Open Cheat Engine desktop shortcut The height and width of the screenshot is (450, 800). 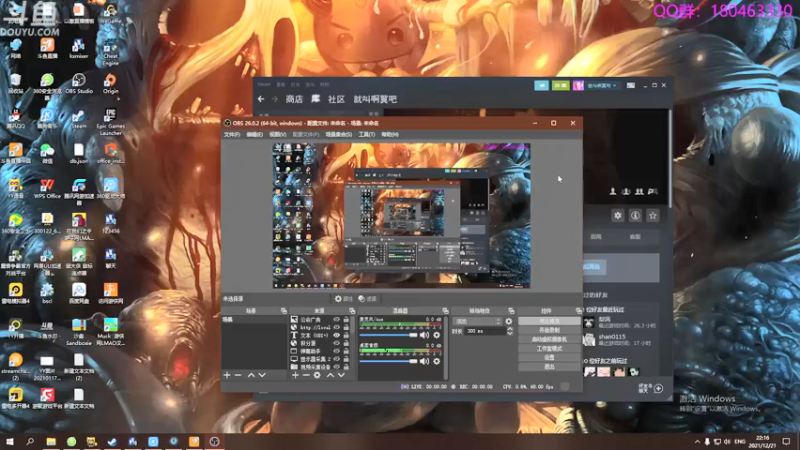pyautogui.click(x=110, y=54)
